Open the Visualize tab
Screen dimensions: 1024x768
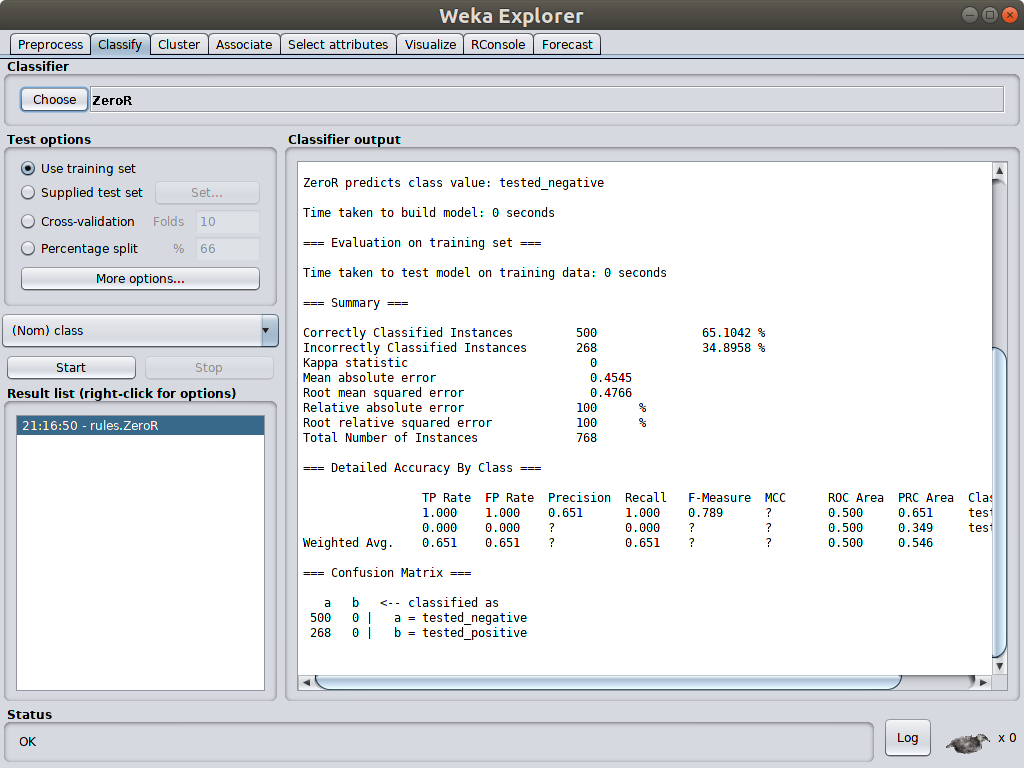click(x=430, y=44)
